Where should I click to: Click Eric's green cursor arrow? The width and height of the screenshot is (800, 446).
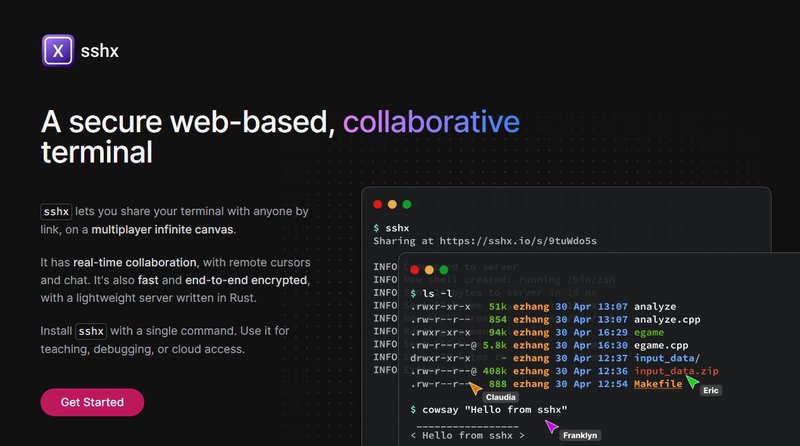[x=692, y=381]
